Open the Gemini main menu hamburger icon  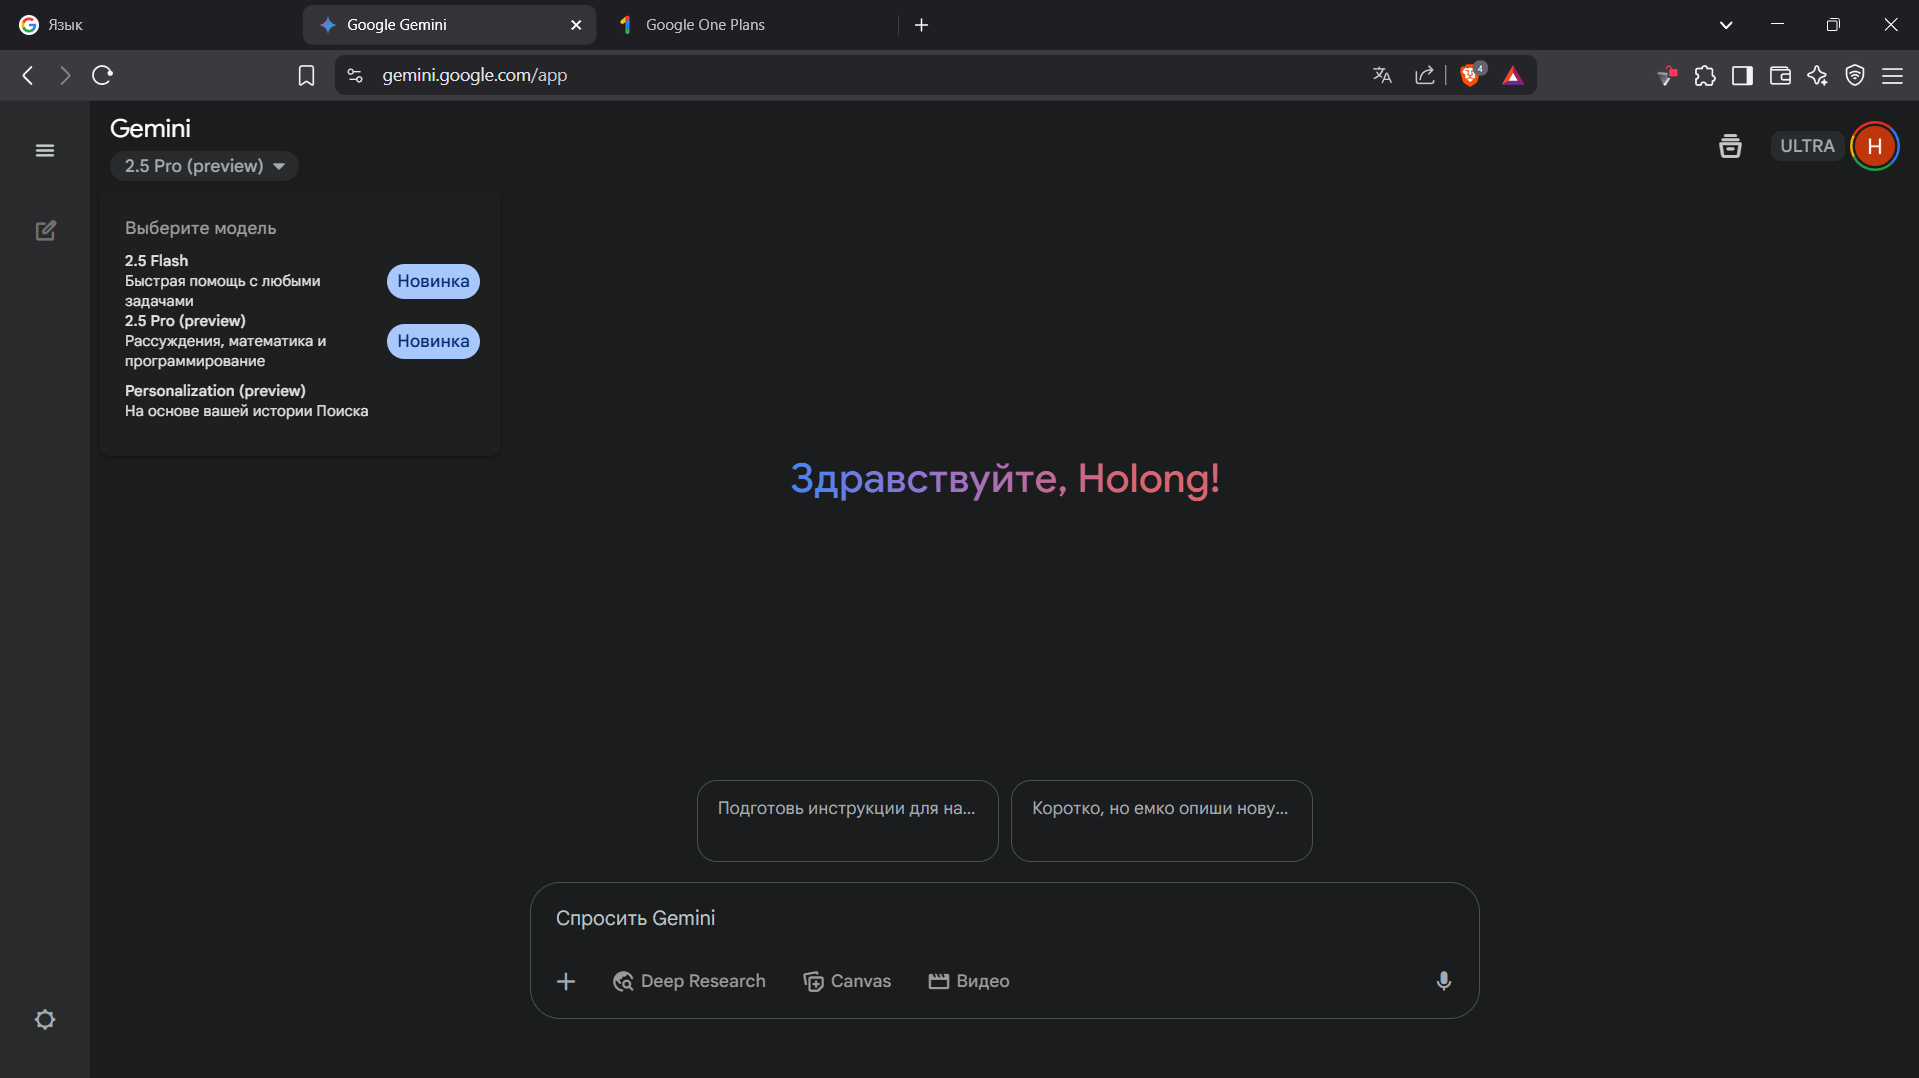(45, 150)
